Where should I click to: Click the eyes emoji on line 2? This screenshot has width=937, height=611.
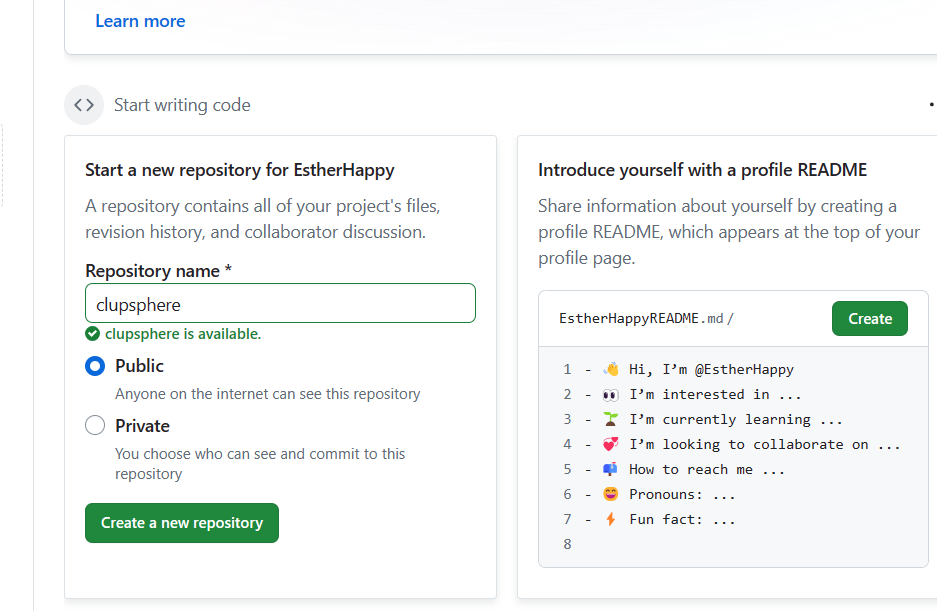[x=611, y=395]
